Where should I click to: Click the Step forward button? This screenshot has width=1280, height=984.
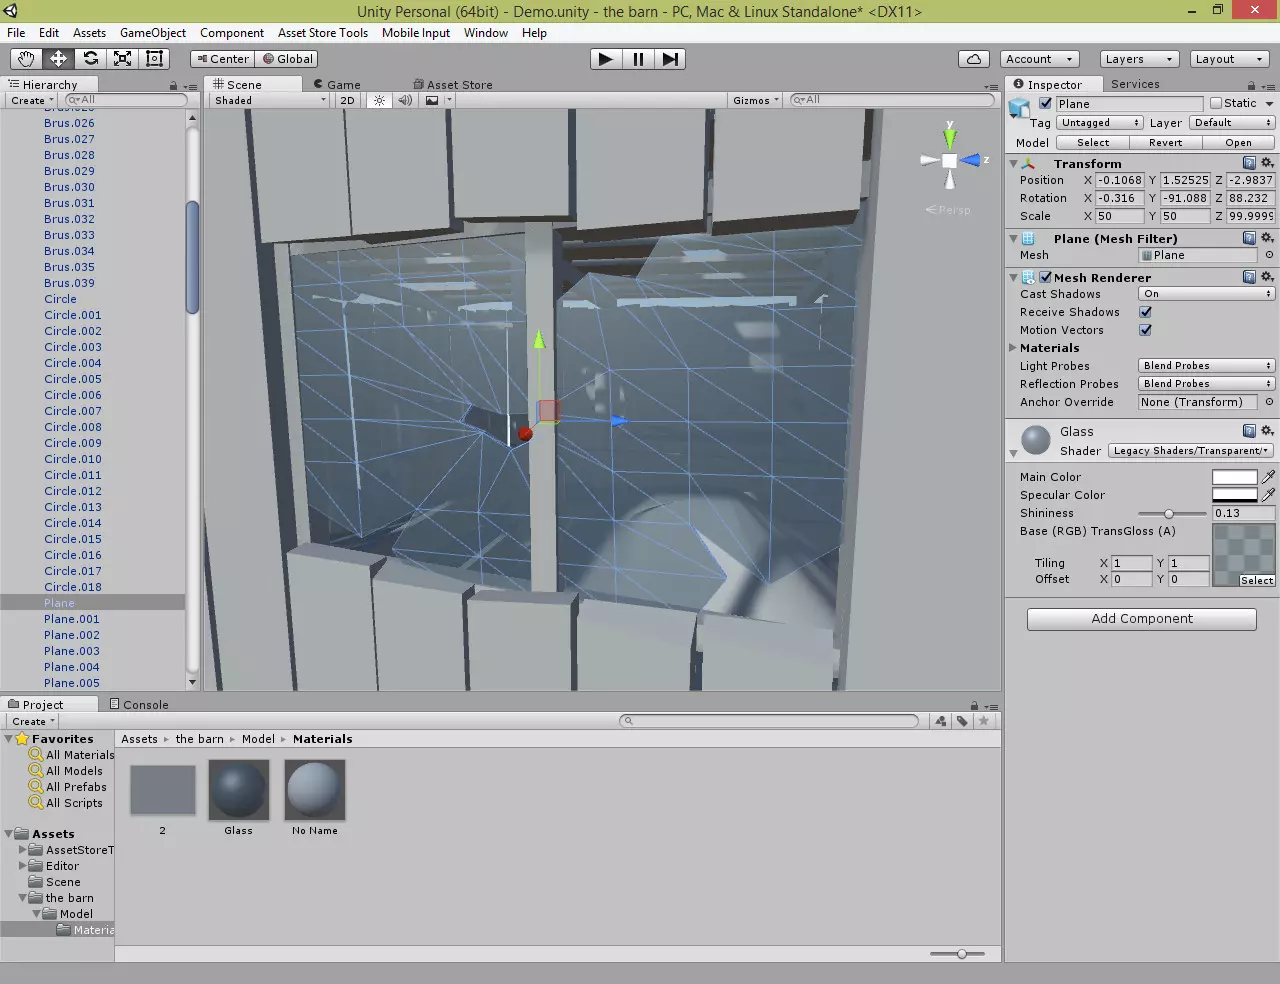[x=670, y=59]
